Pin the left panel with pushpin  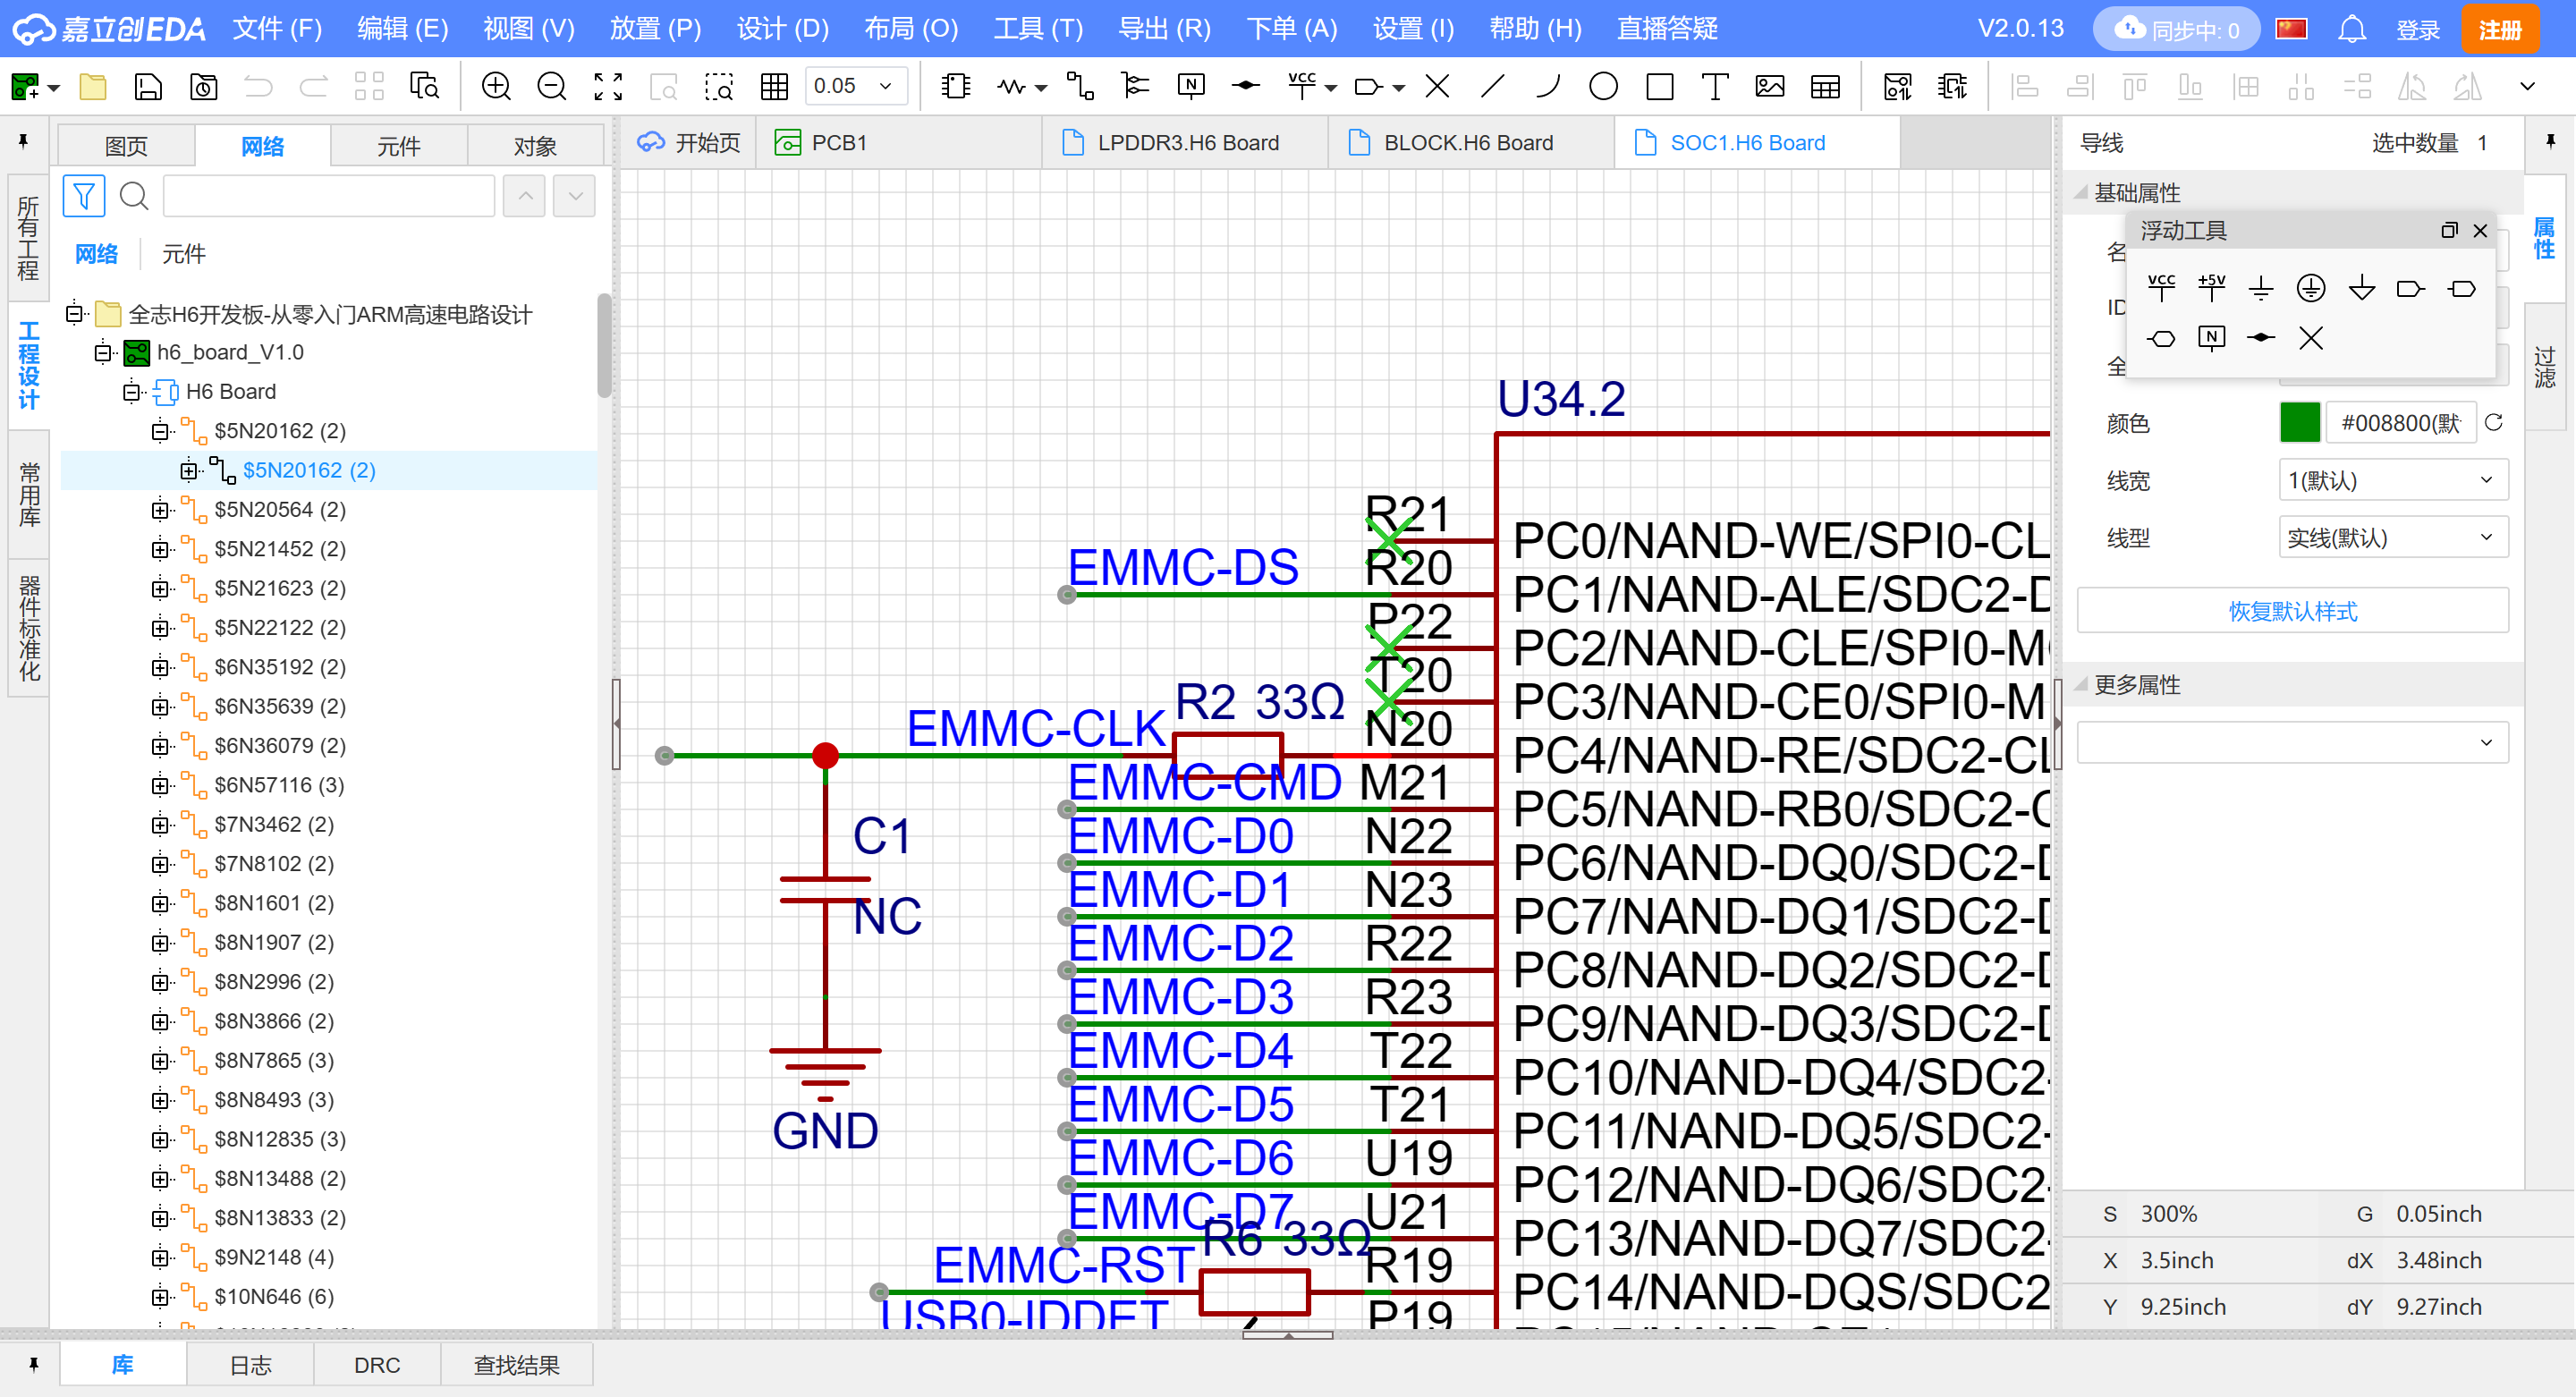pyautogui.click(x=24, y=142)
